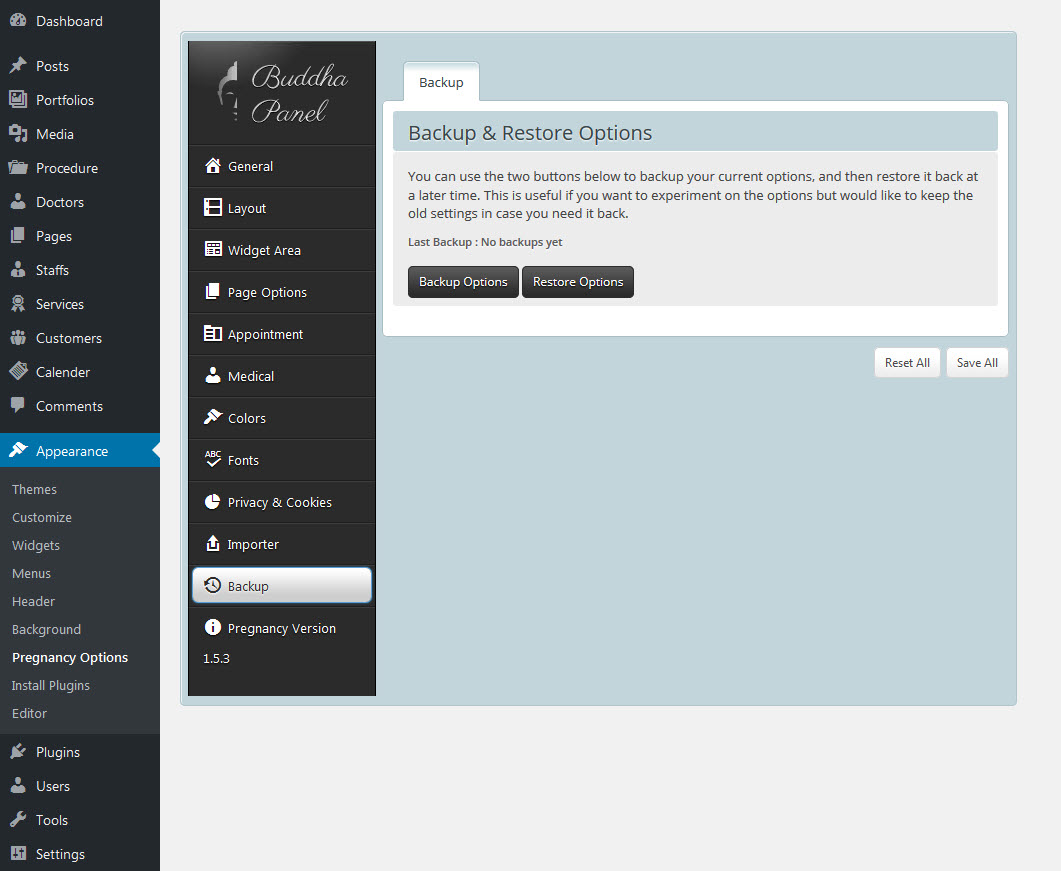Open the Layout settings section
This screenshot has height=871, width=1061.
pyautogui.click(x=246, y=208)
